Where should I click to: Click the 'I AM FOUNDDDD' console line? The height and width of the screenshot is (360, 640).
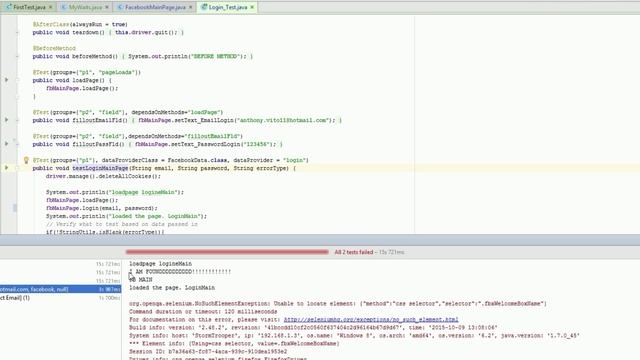(x=180, y=271)
